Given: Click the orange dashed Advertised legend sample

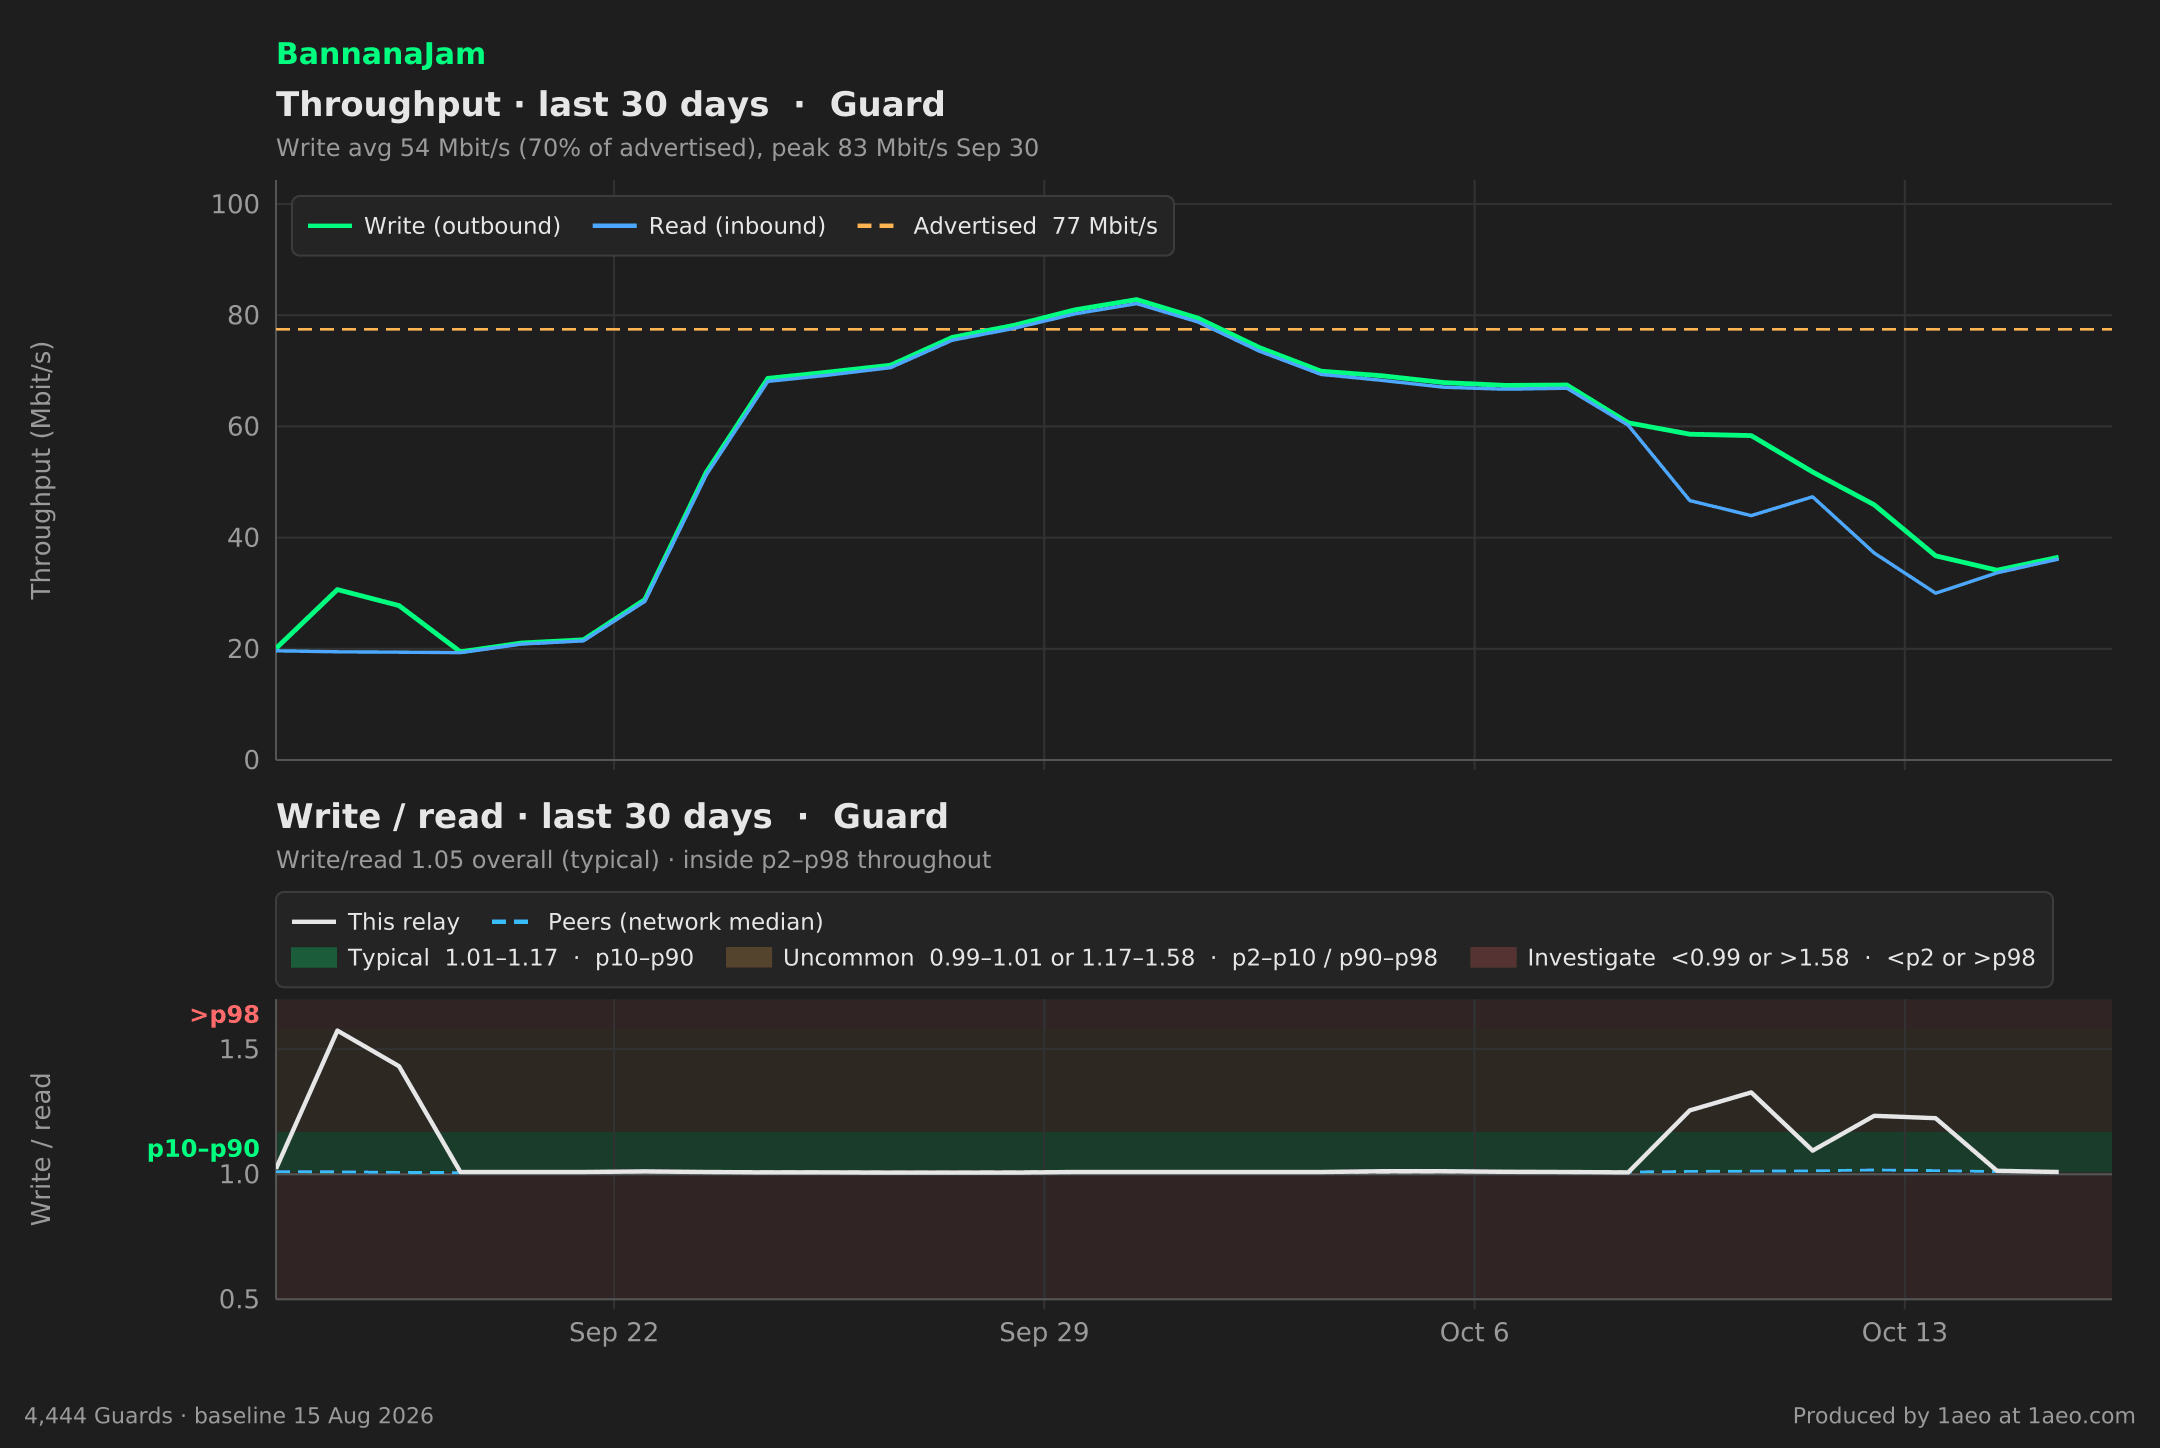Looking at the screenshot, I should [x=877, y=226].
